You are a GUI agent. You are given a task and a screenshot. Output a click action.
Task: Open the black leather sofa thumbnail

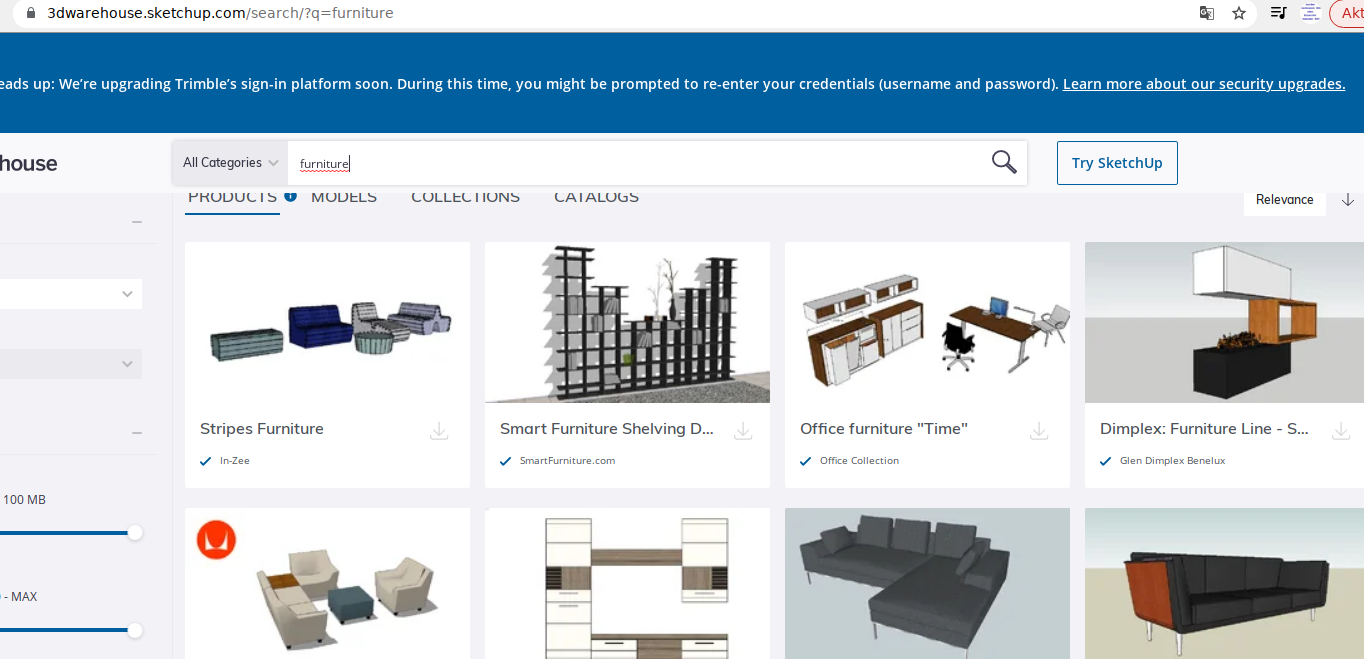(x=1224, y=583)
